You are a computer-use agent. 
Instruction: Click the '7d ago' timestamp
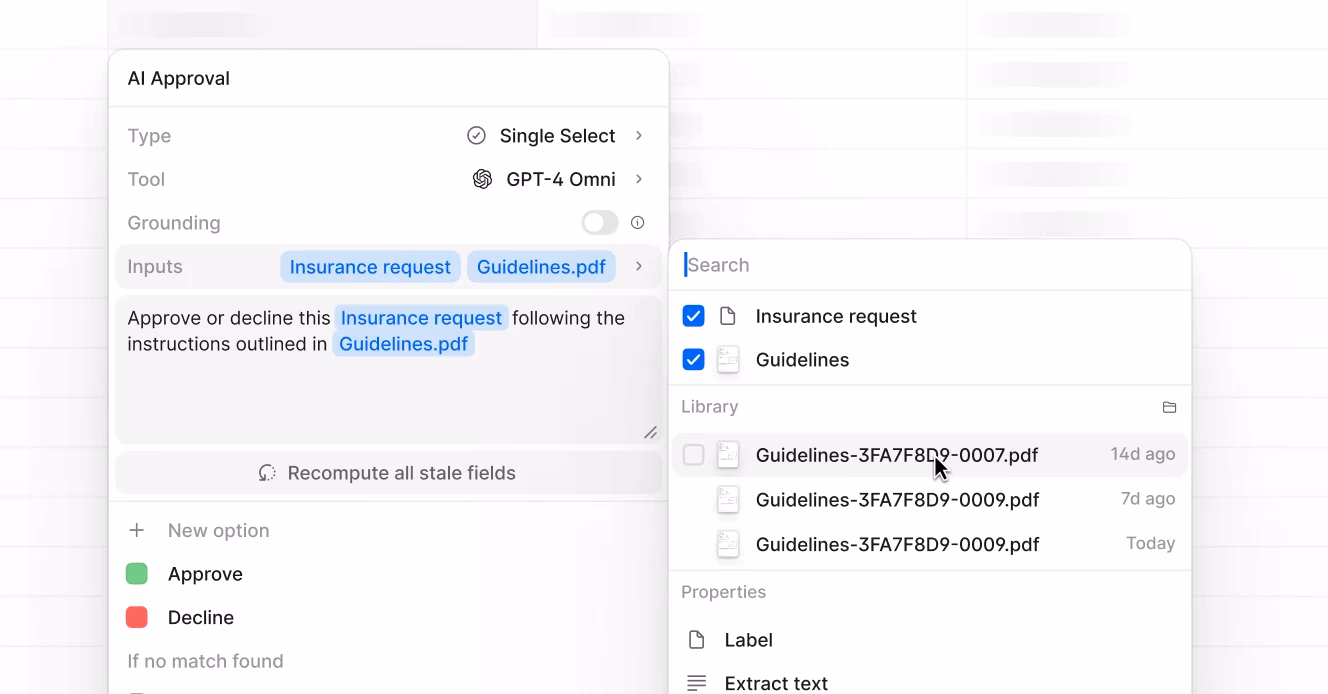point(1148,499)
